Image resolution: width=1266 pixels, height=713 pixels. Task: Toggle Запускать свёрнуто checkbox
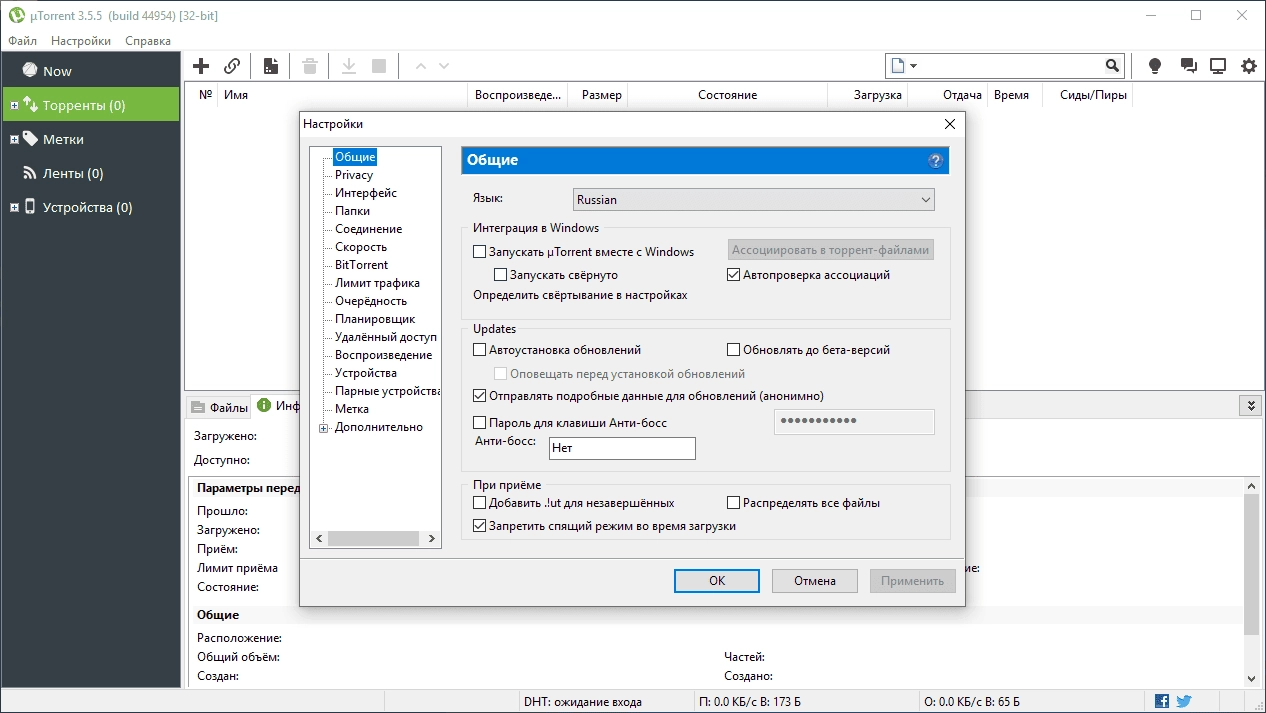(x=501, y=274)
